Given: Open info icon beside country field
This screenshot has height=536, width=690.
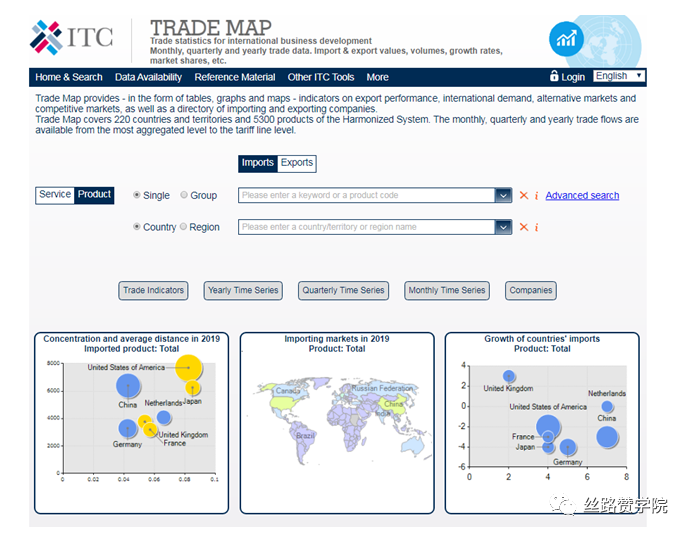Looking at the screenshot, I should pyautogui.click(x=536, y=227).
